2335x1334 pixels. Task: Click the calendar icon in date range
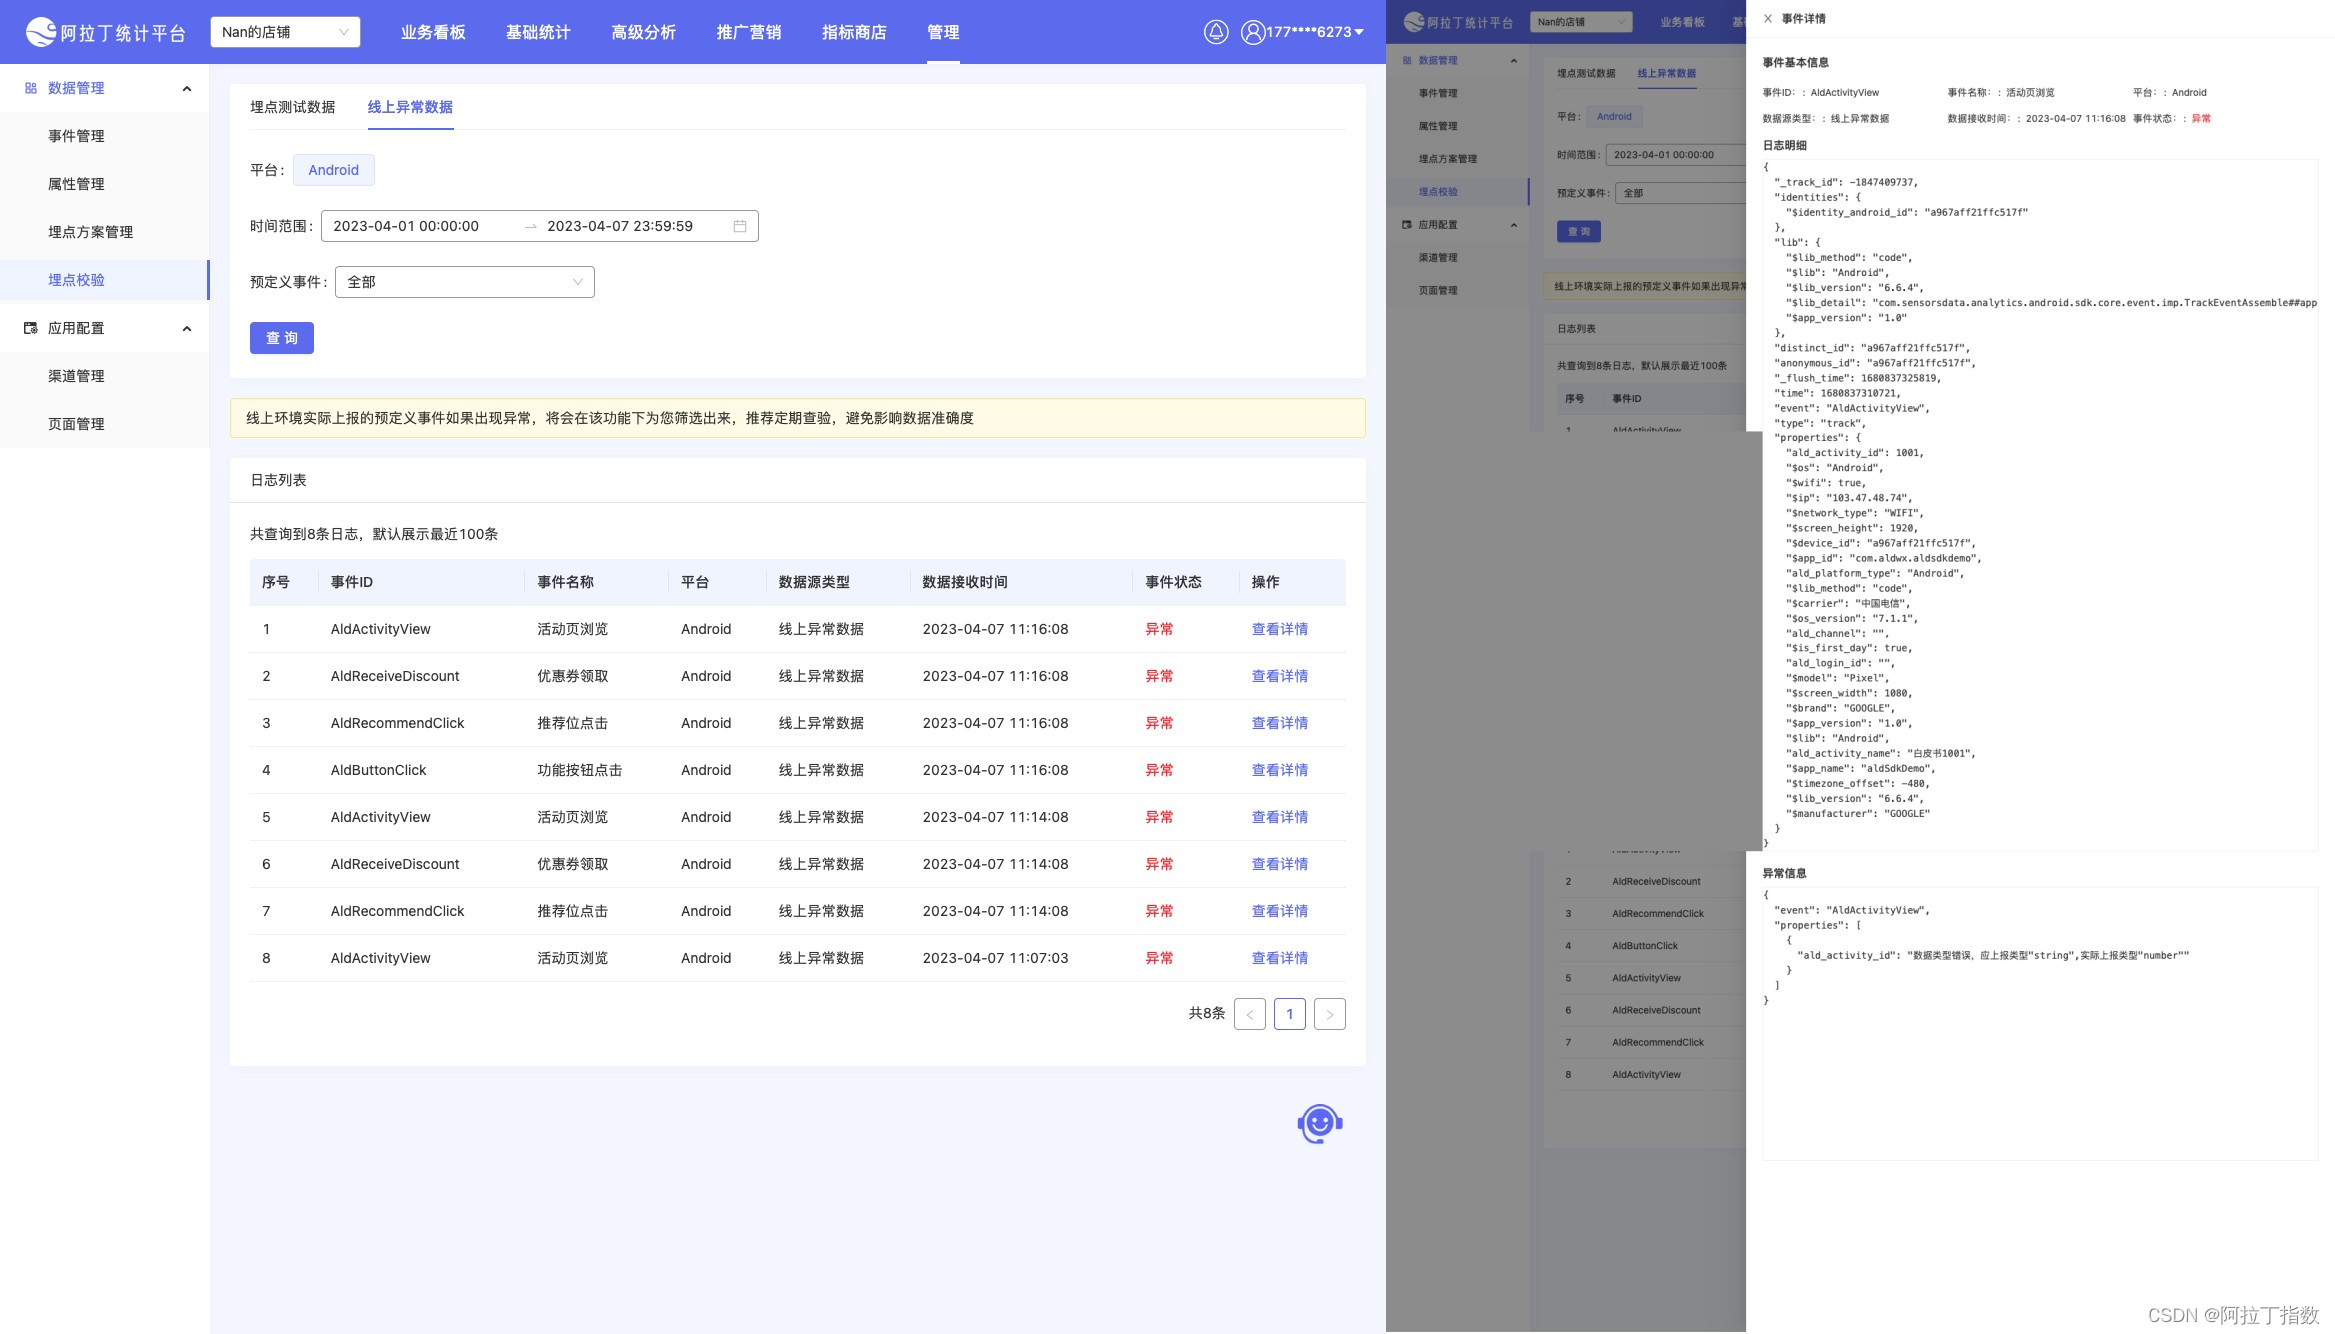740,226
